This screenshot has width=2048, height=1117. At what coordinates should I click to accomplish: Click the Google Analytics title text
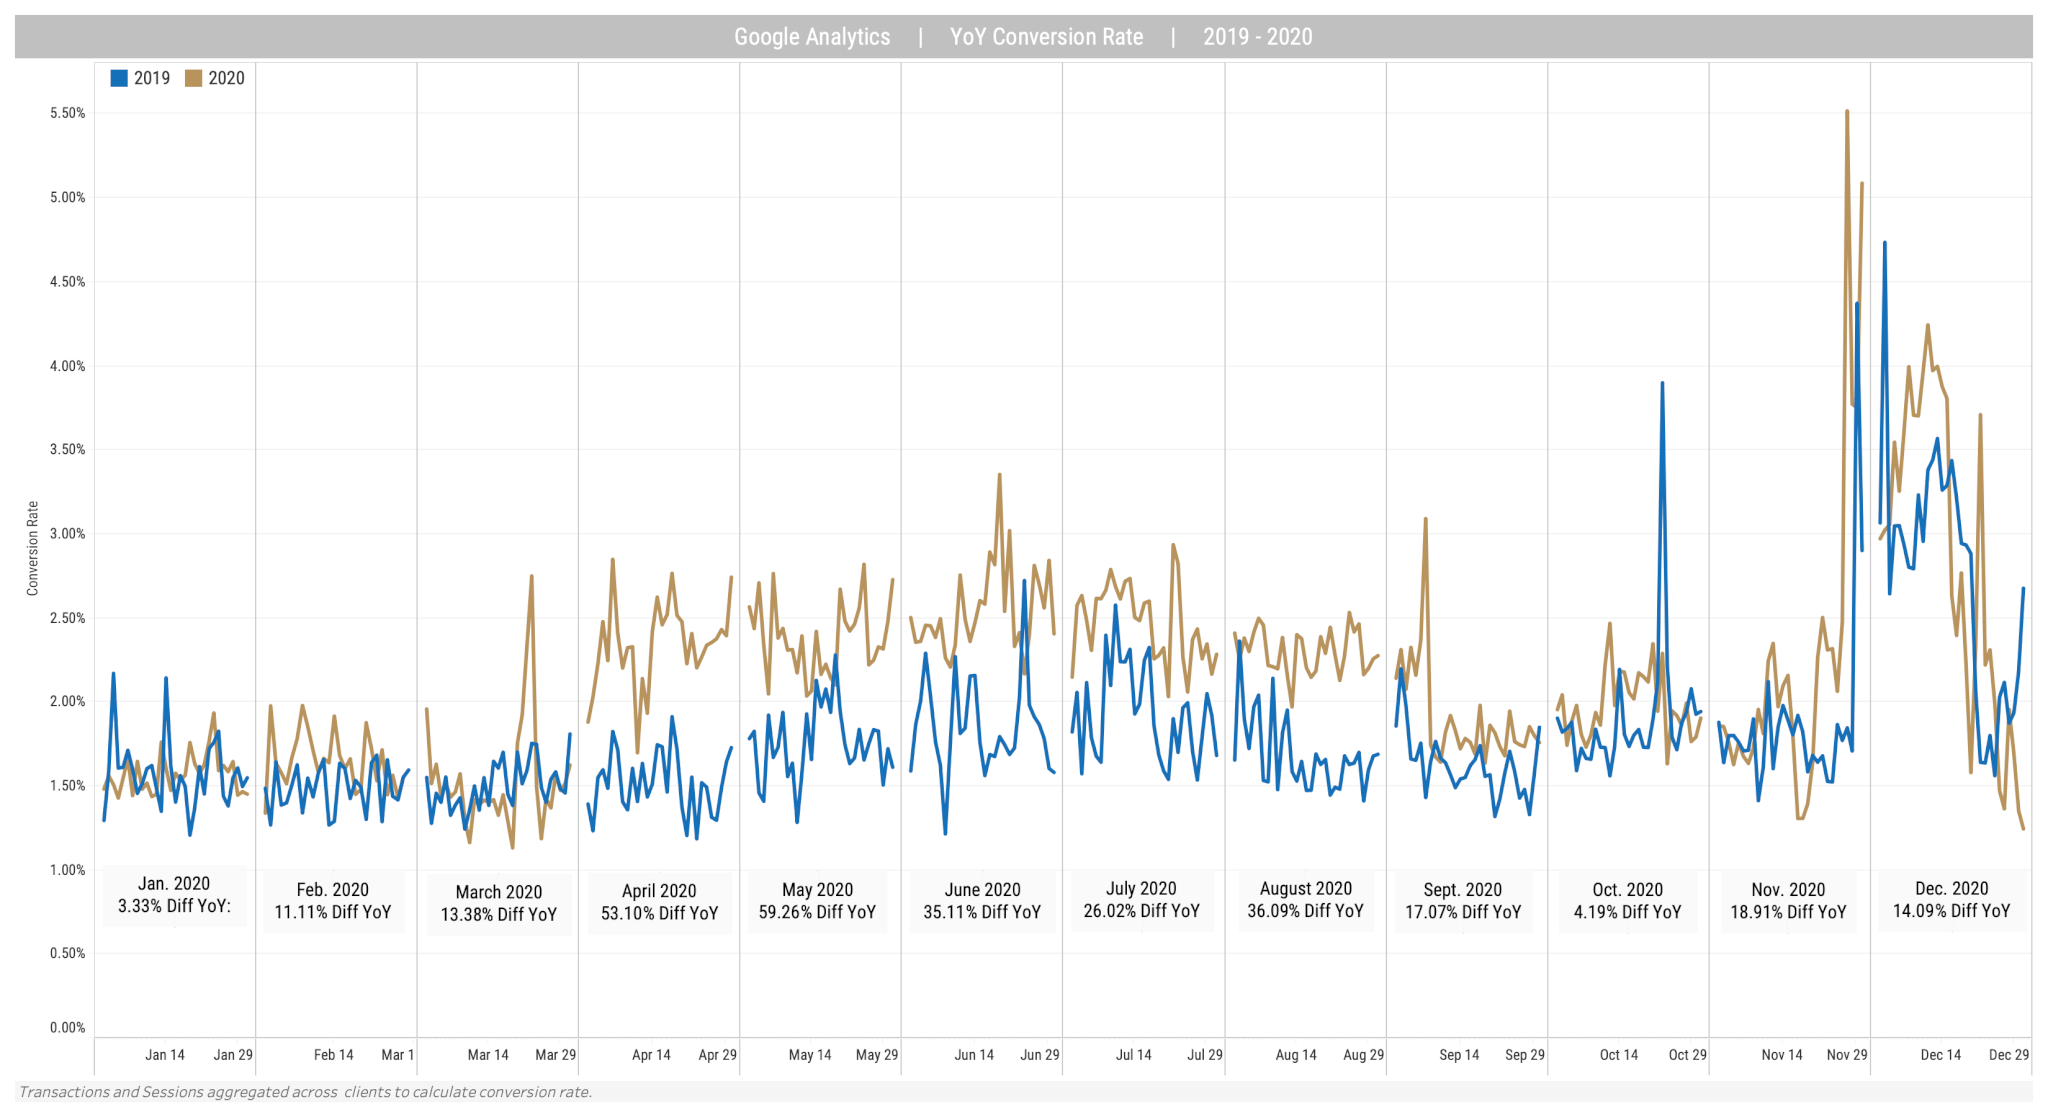pyautogui.click(x=812, y=37)
